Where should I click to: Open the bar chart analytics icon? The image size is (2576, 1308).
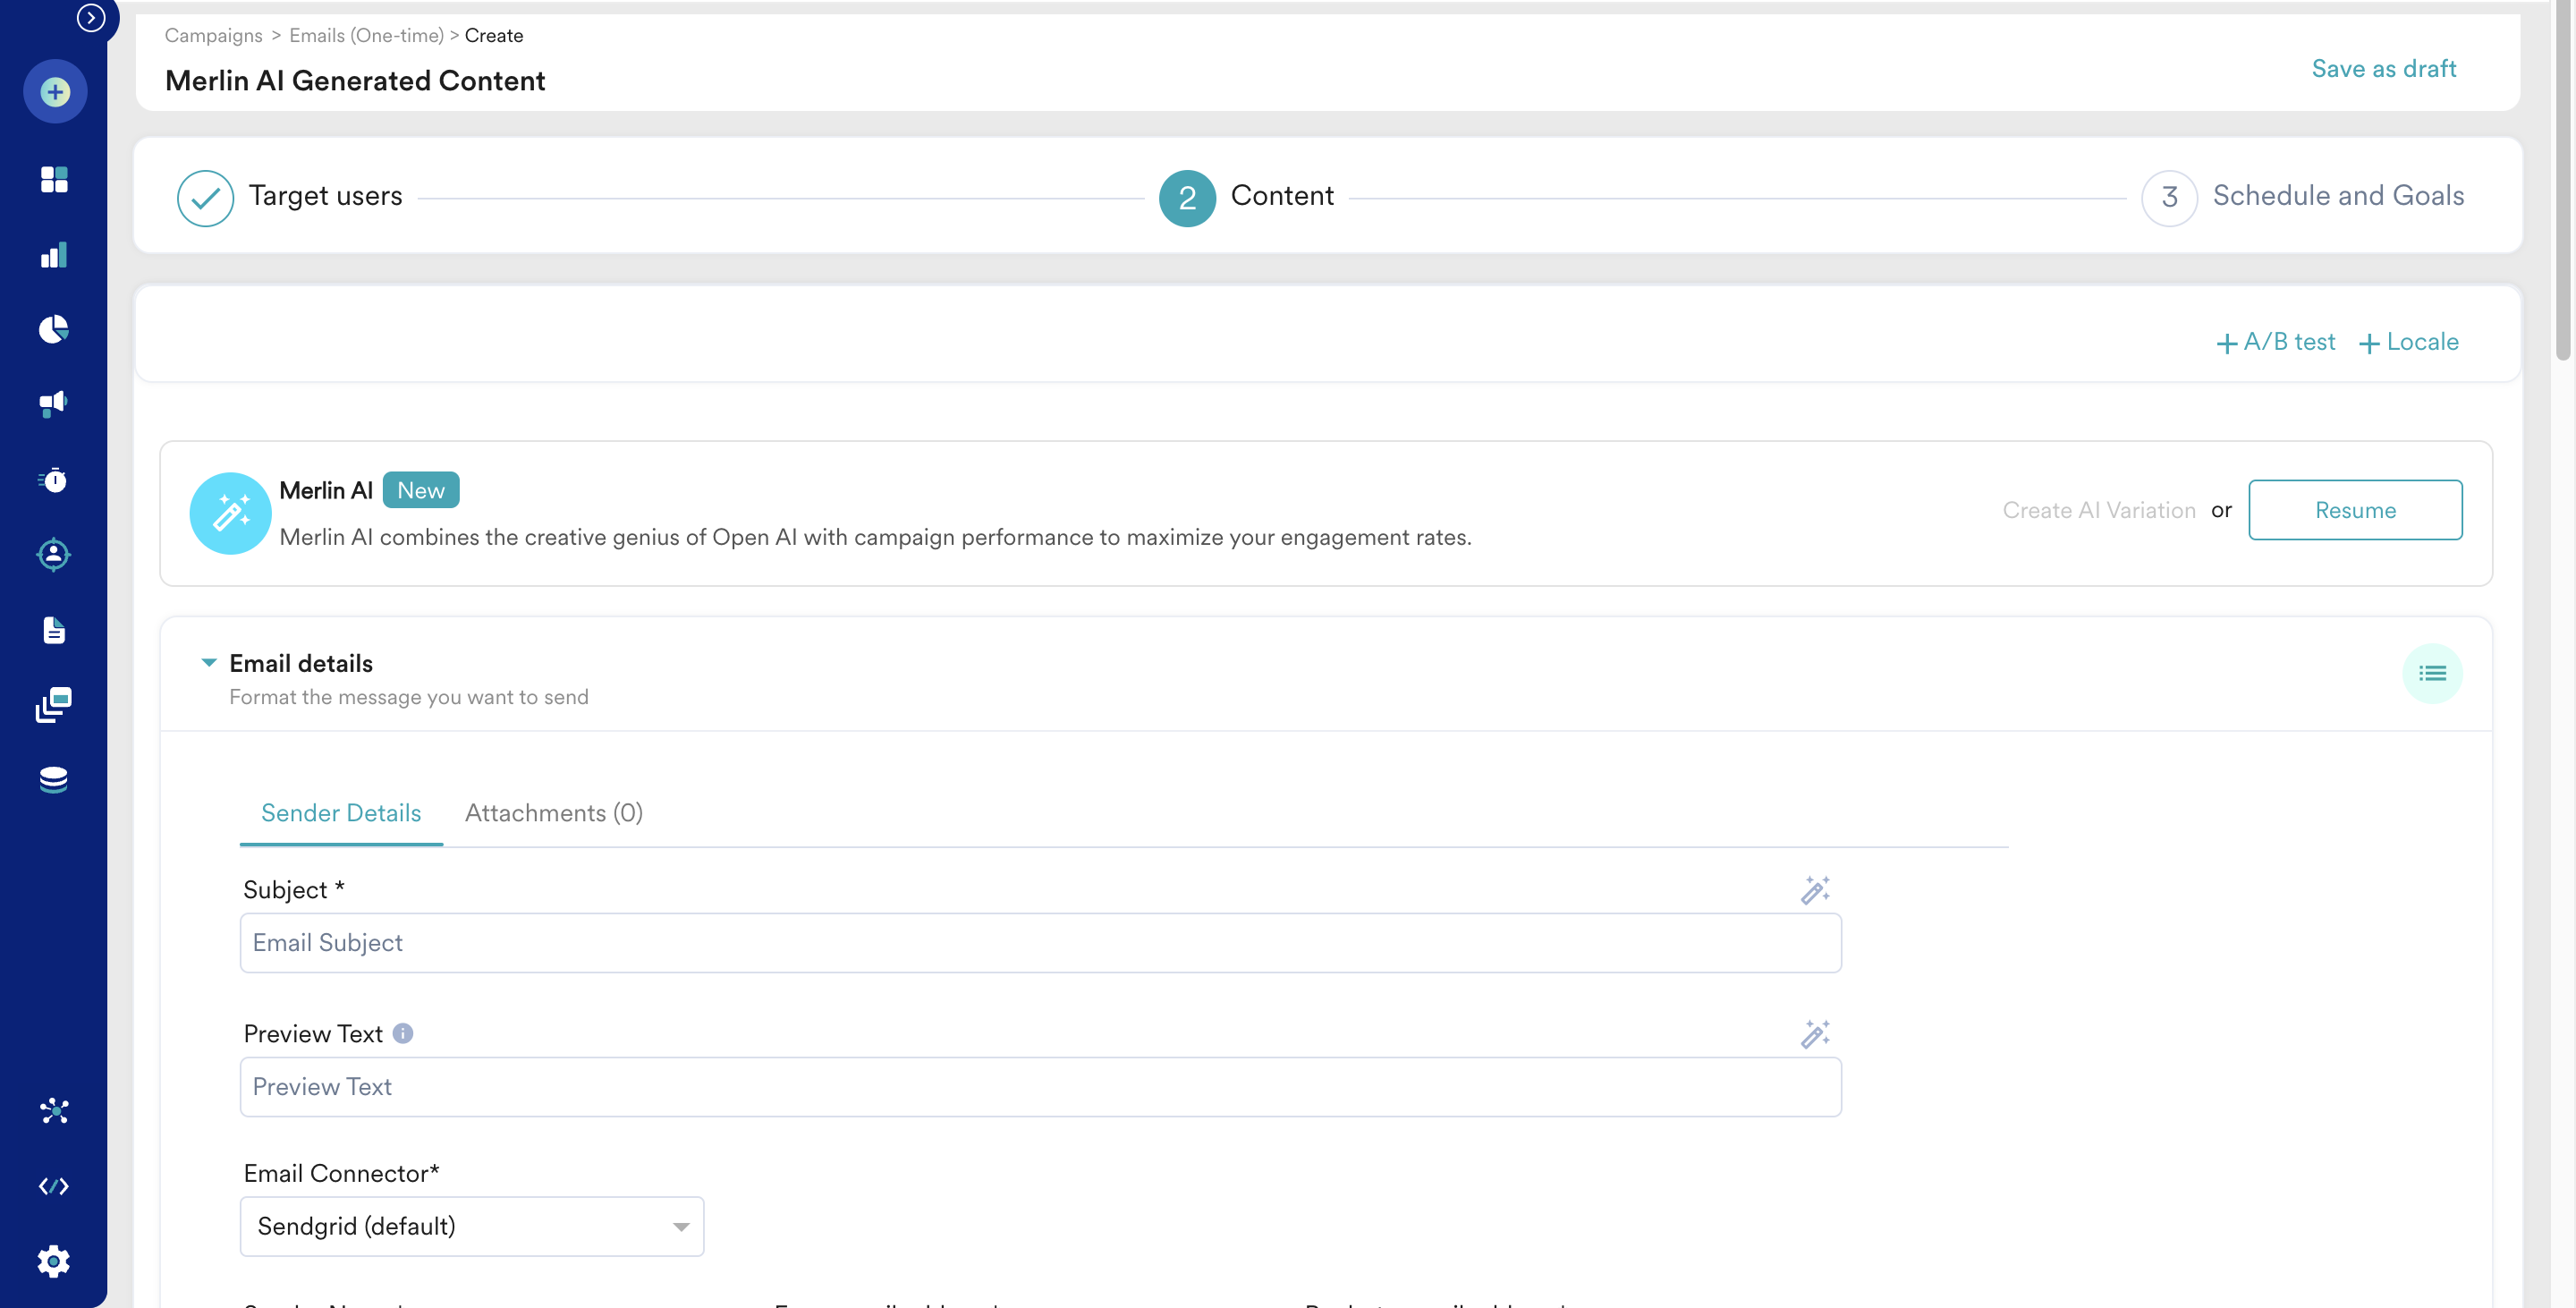(x=54, y=255)
